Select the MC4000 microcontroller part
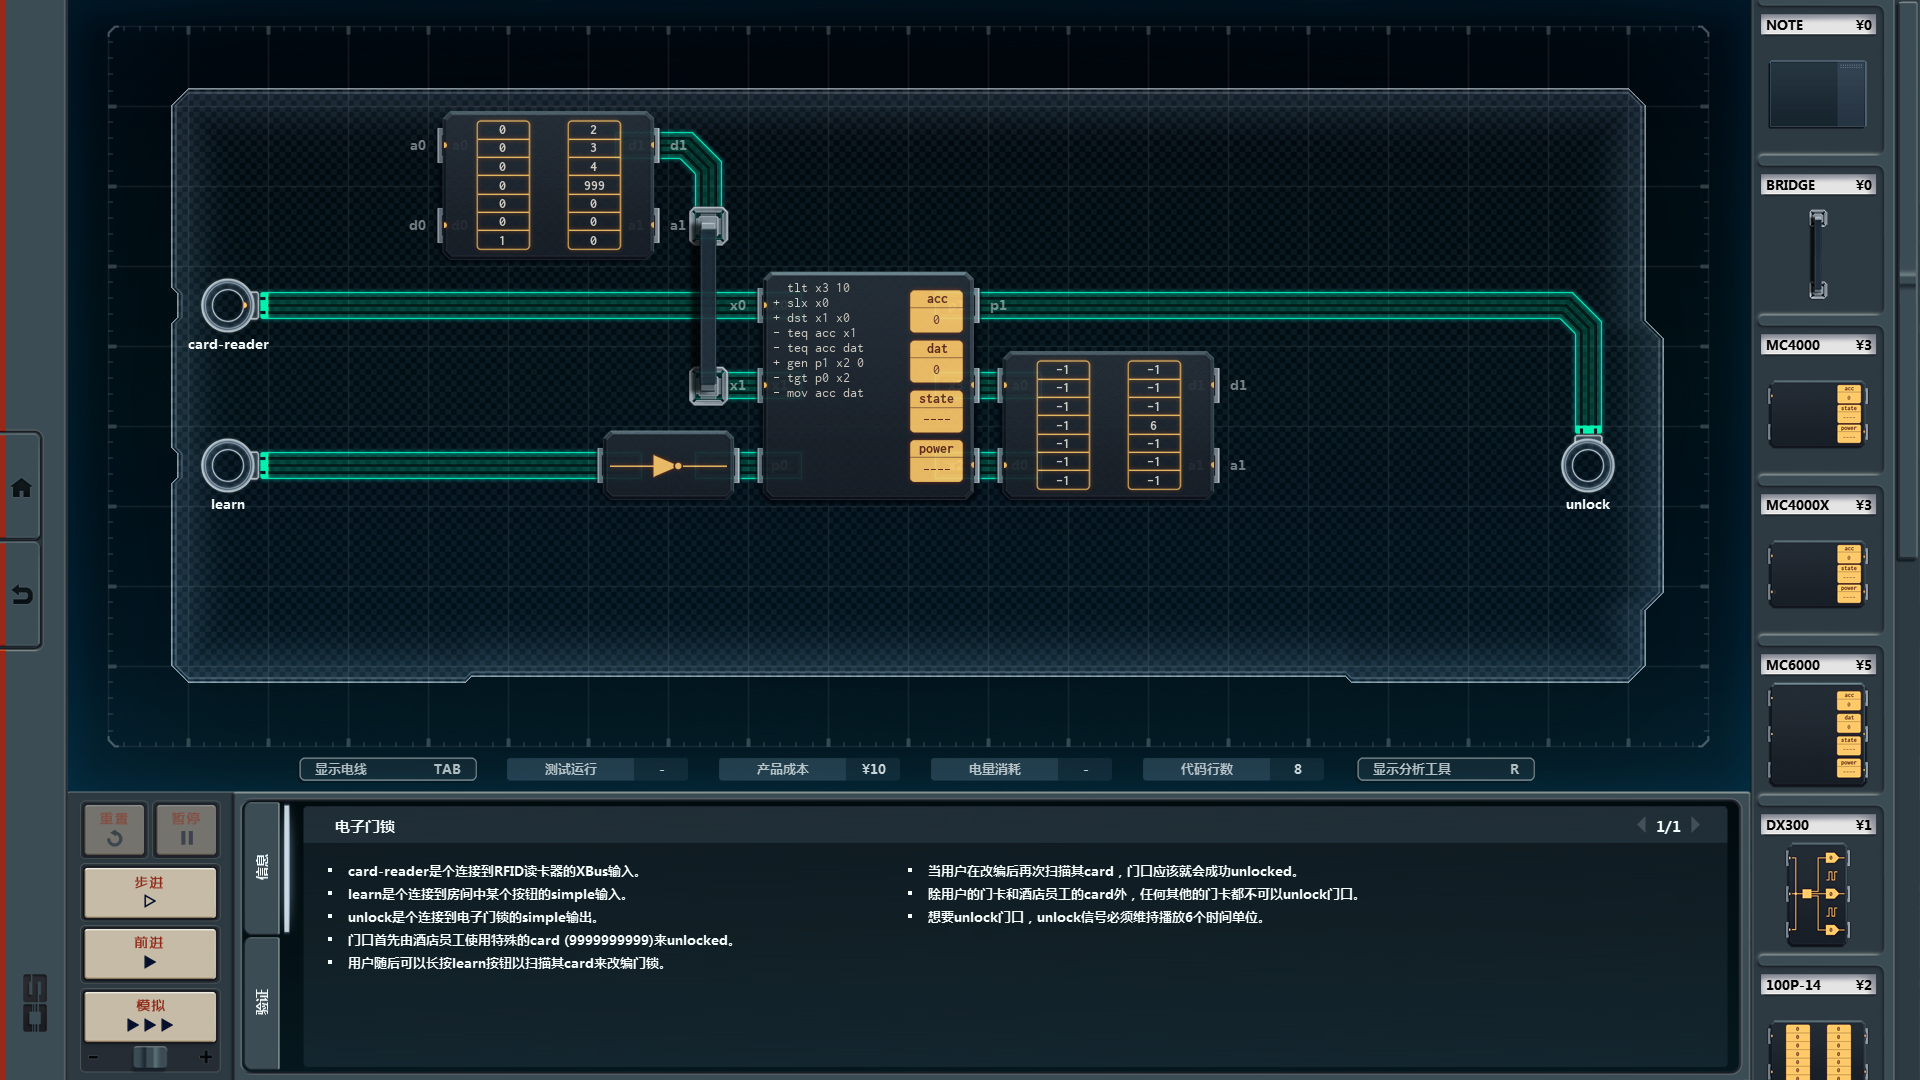The width and height of the screenshot is (1920, 1080). click(1817, 413)
